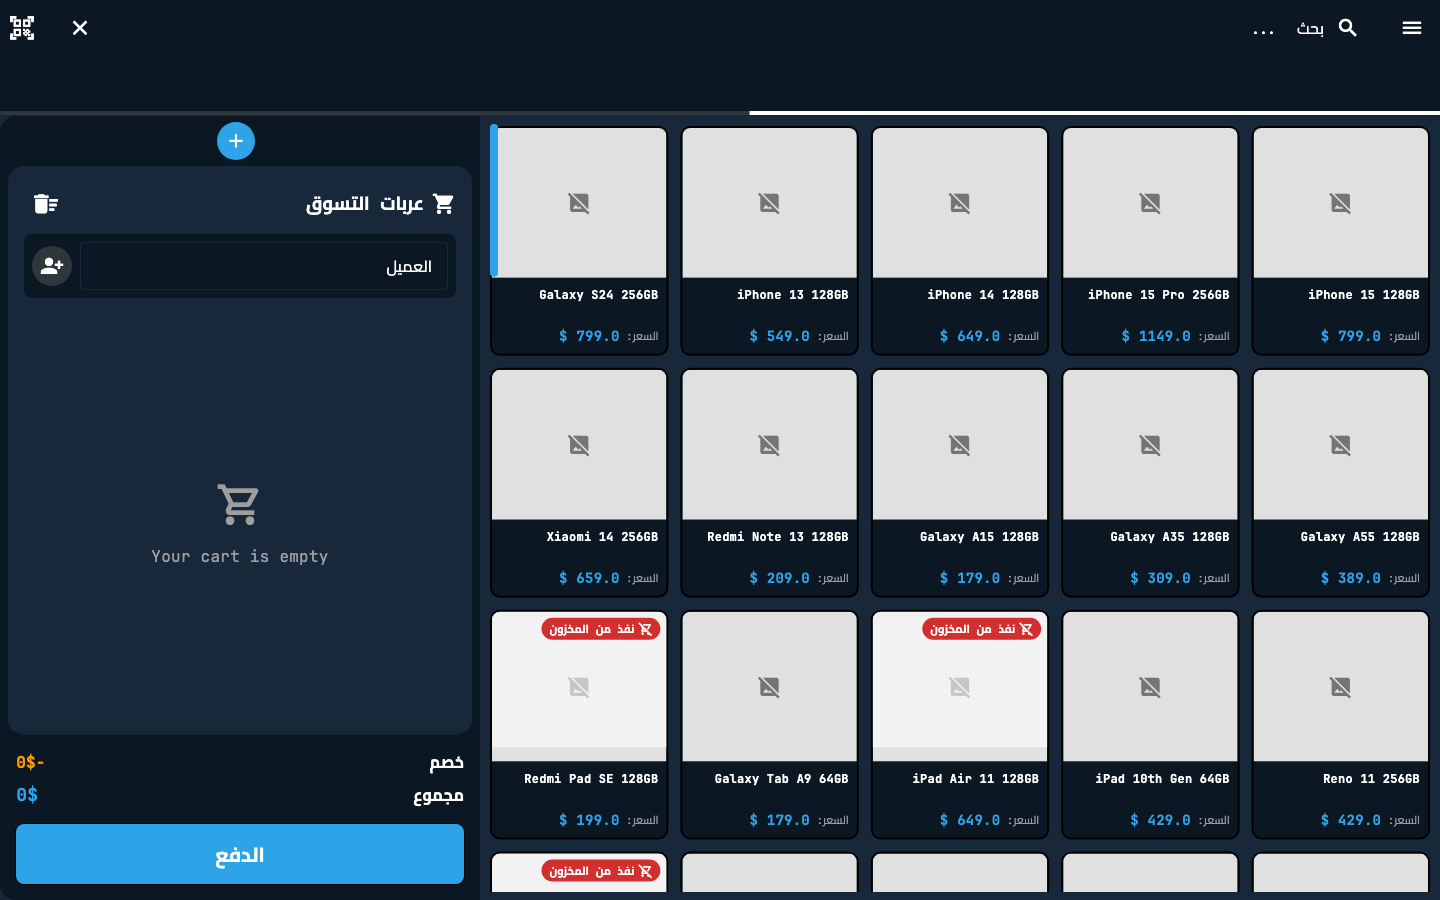Select the Xiaomi 14 256GB product
This screenshot has height=900, width=1440.
579,483
